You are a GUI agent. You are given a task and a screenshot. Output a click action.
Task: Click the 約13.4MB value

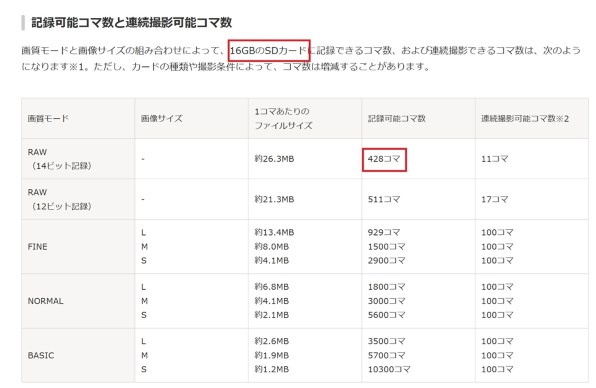point(274,232)
